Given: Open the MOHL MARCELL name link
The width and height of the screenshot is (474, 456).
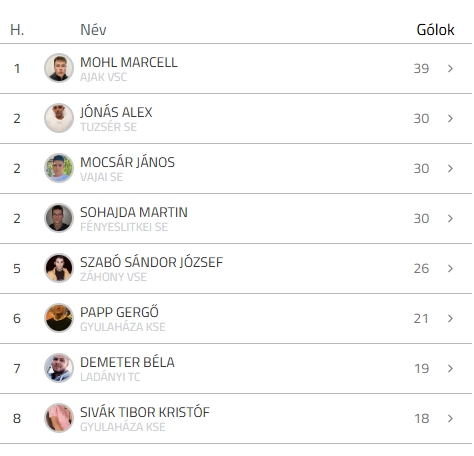Looking at the screenshot, I should (129, 62).
